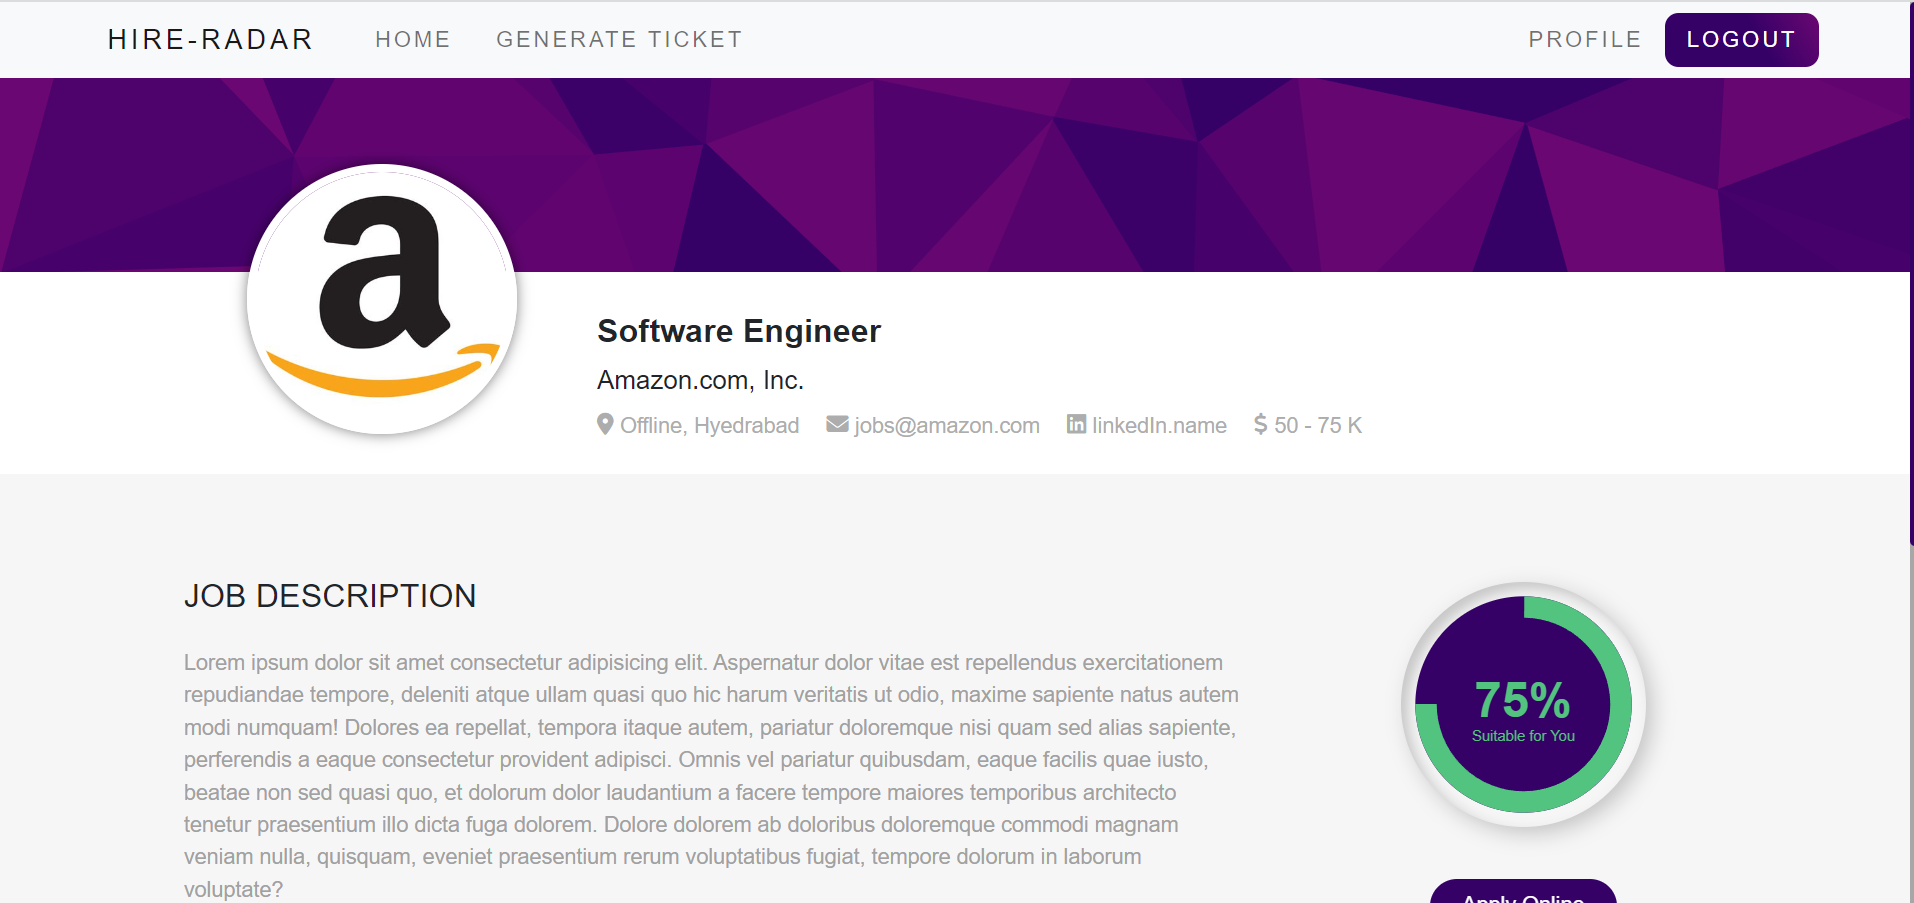Click the 50 - 75 K salary range
Screen dimensions: 1914x903
tap(1318, 425)
